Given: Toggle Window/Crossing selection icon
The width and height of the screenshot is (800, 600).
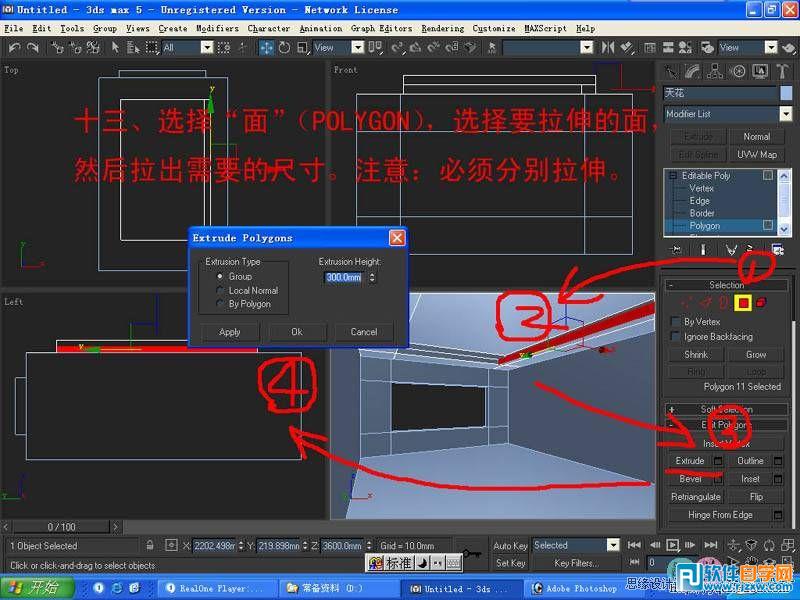Looking at the screenshot, I should click(x=224, y=48).
